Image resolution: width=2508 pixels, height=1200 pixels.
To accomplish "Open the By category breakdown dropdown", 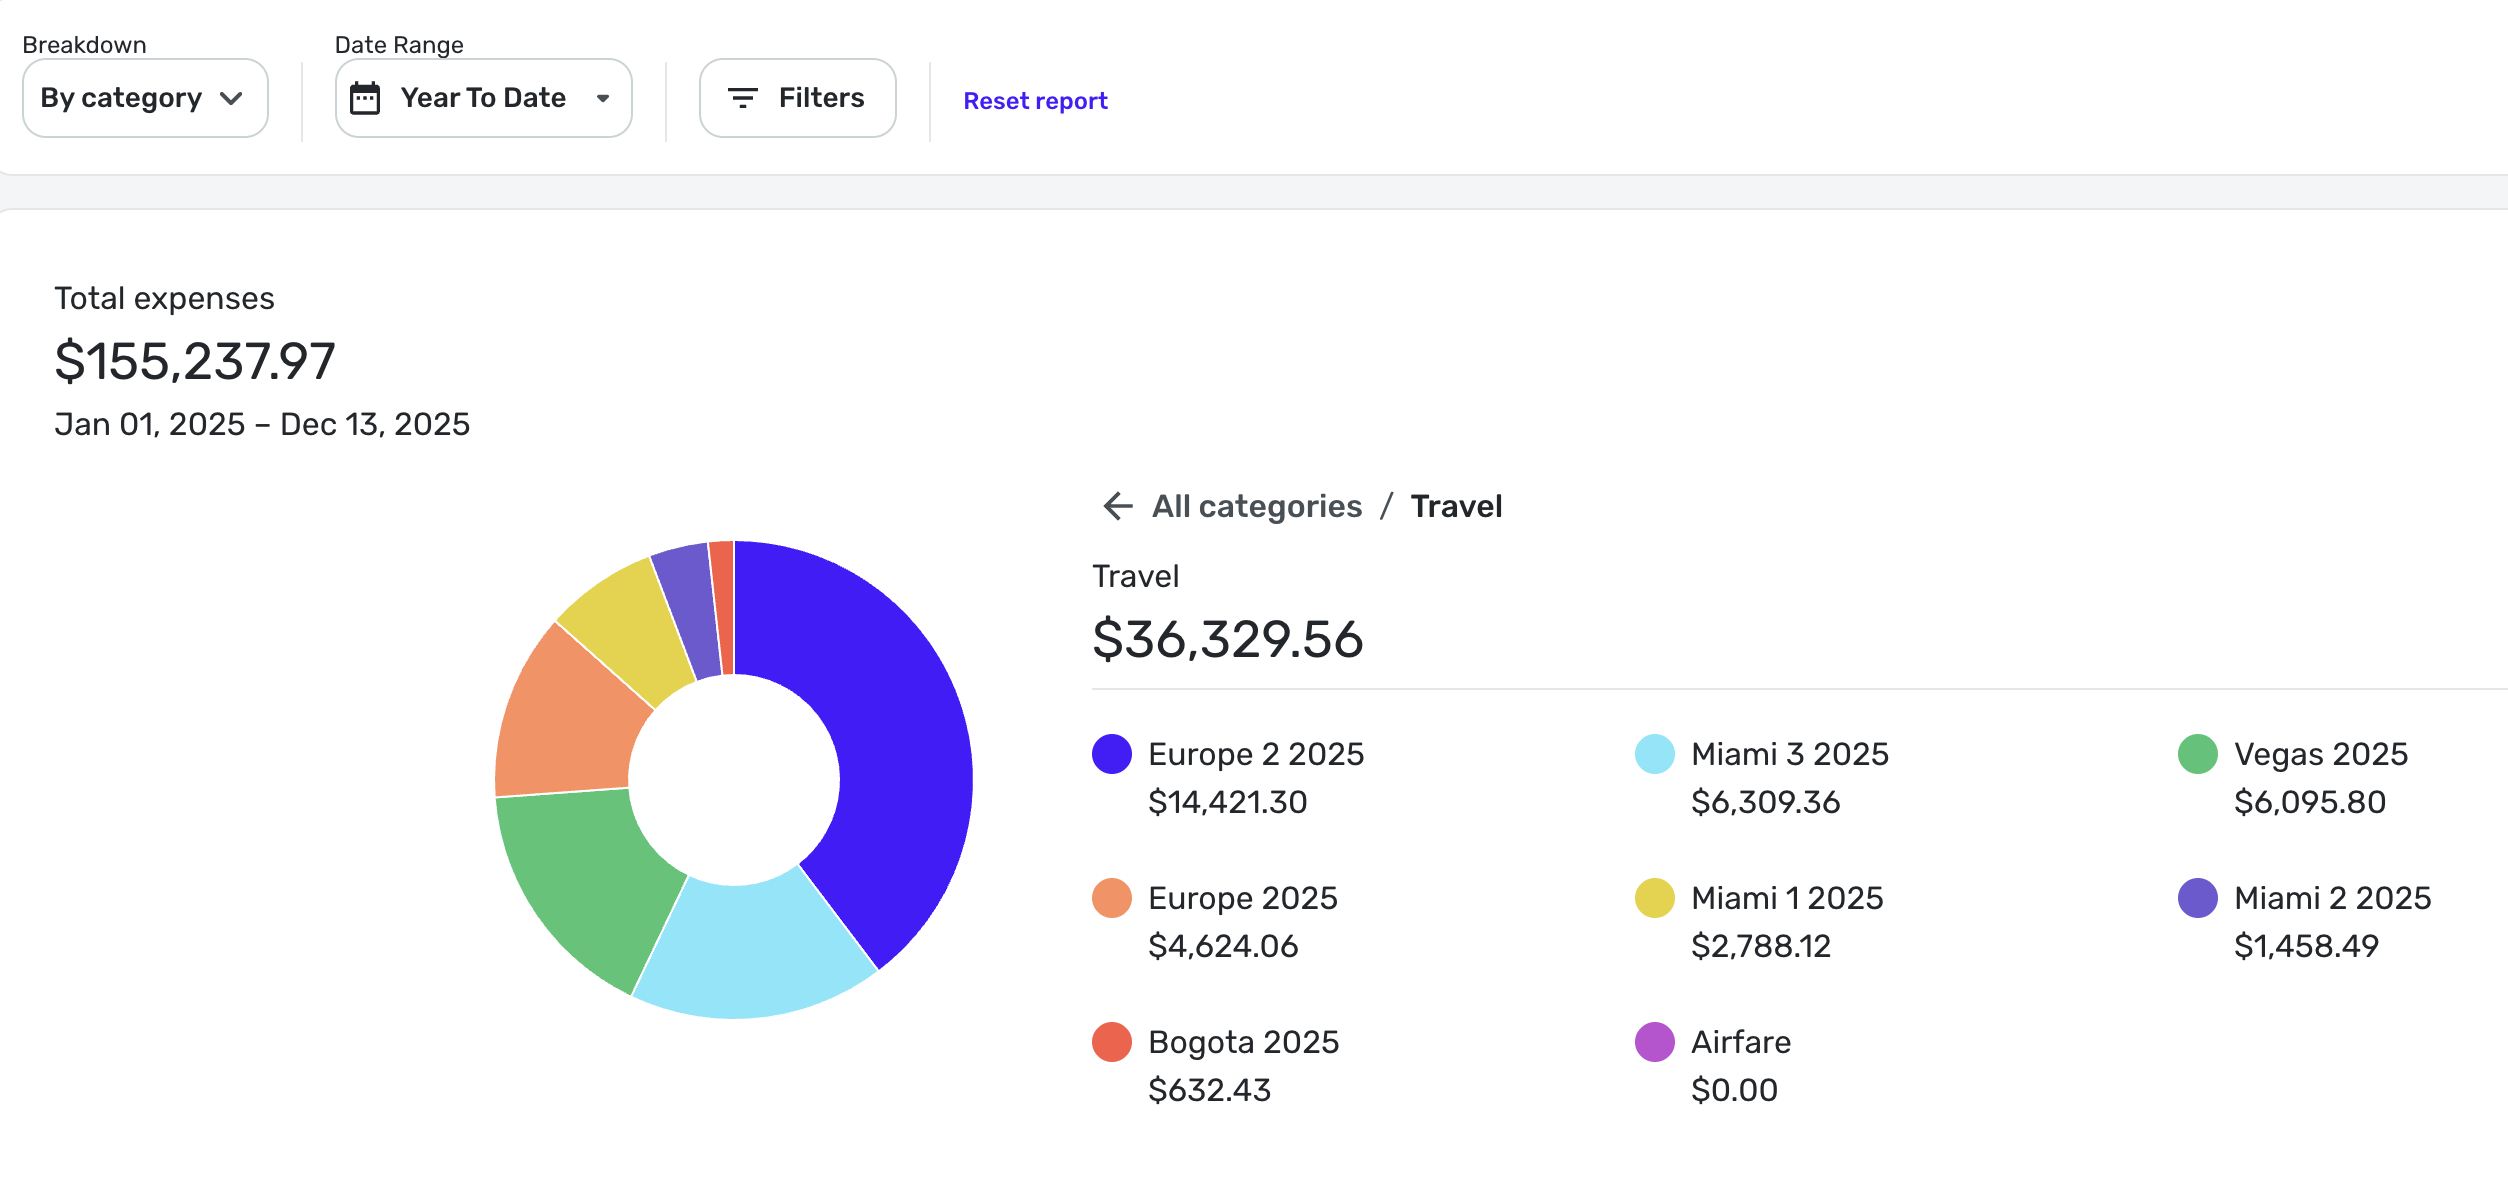I will click(x=144, y=98).
